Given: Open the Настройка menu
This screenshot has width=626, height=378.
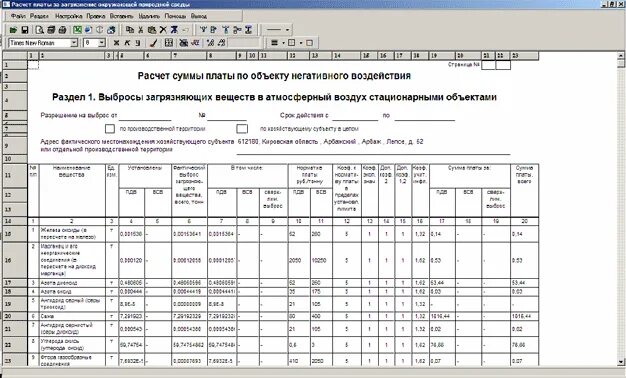Looking at the screenshot, I should (69, 16).
